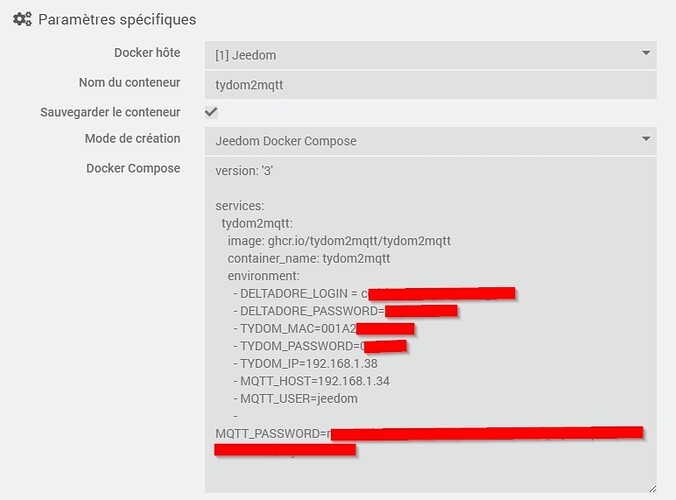Place cursor on the version: '3' line
This screenshot has height=500, width=676.
click(x=245, y=170)
